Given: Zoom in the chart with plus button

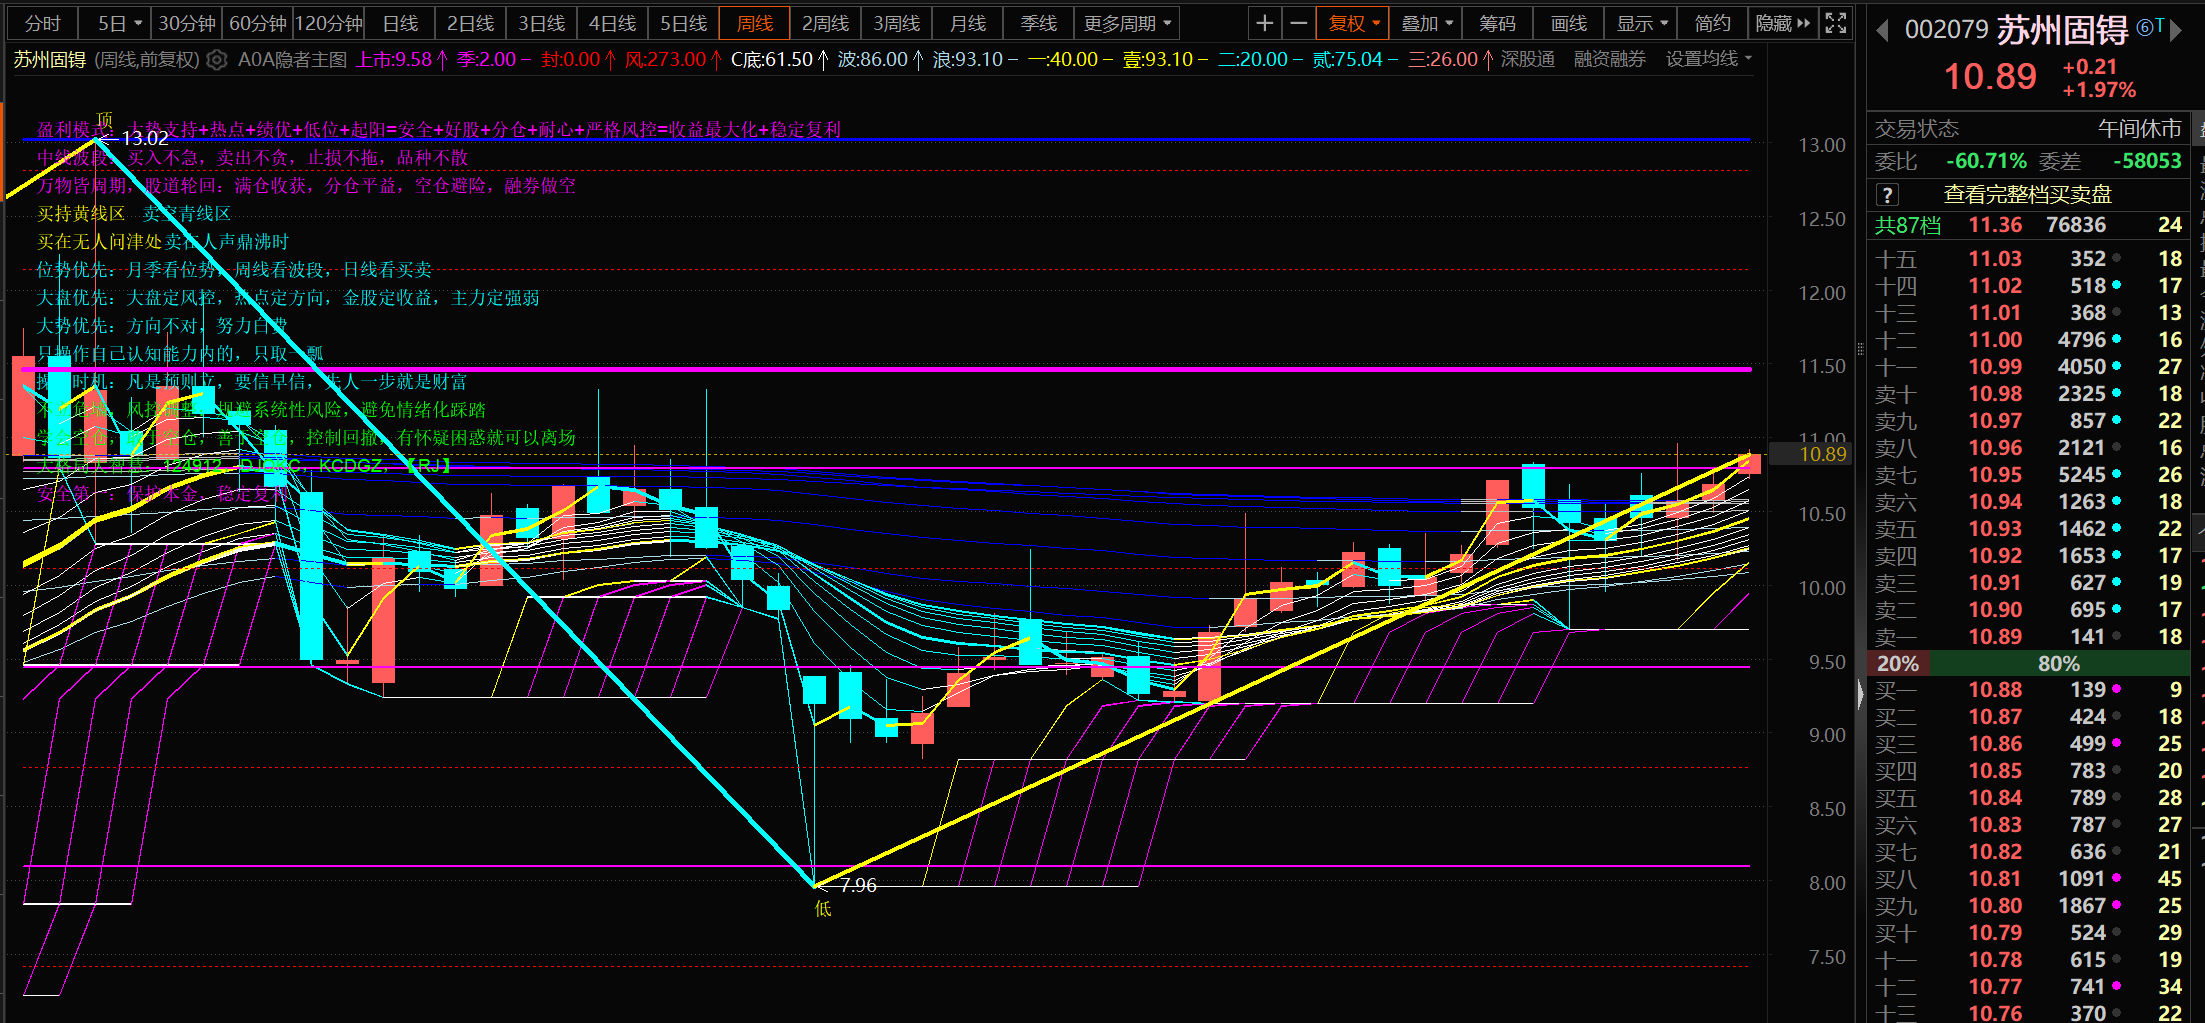Looking at the screenshot, I should pos(1265,23).
